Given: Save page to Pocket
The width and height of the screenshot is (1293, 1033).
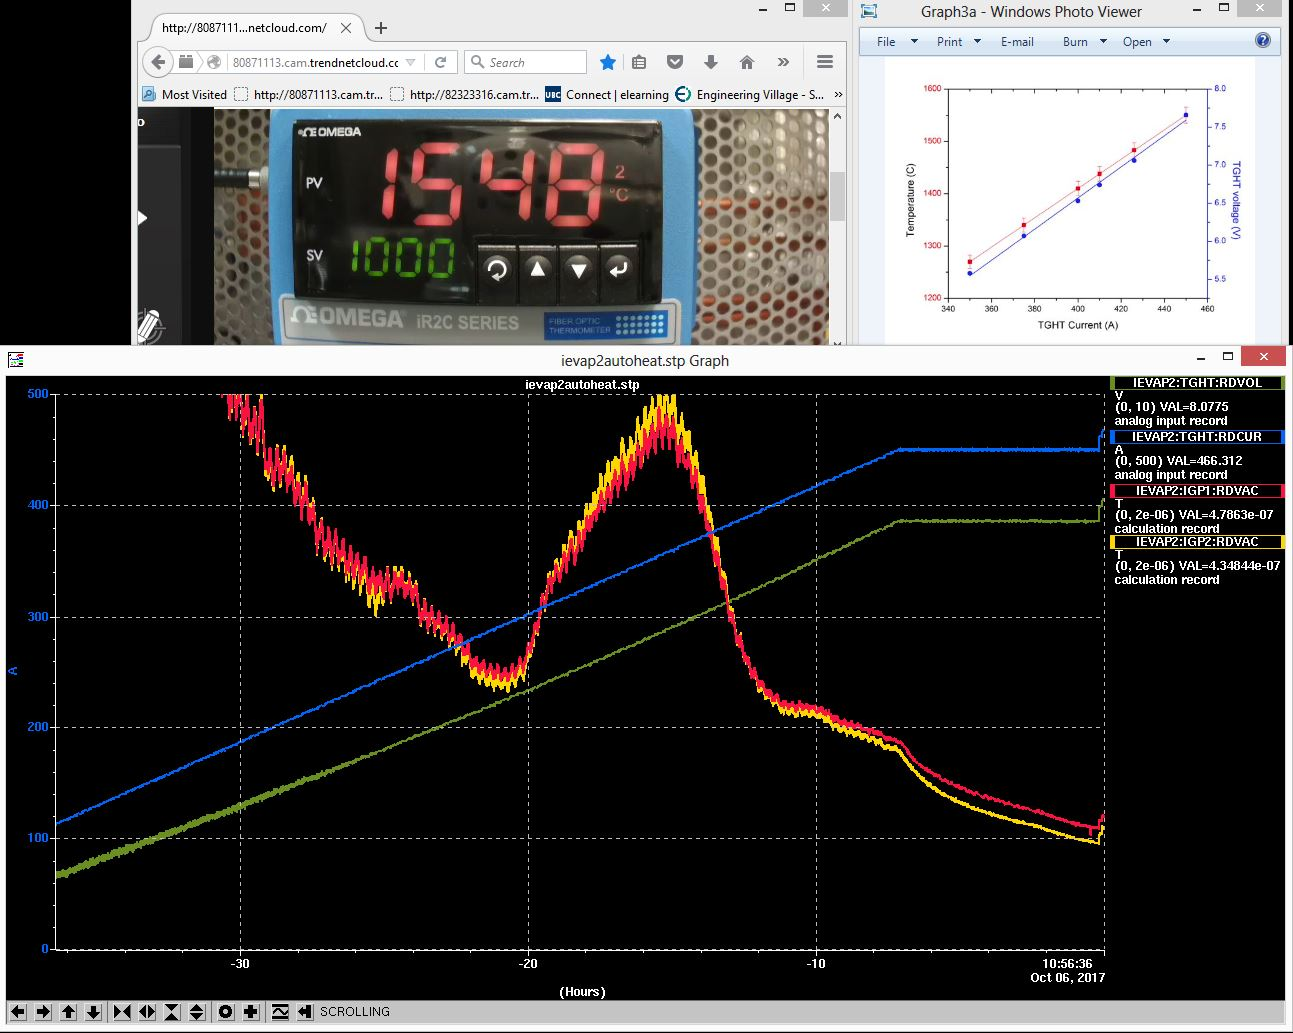Looking at the screenshot, I should tap(675, 62).
